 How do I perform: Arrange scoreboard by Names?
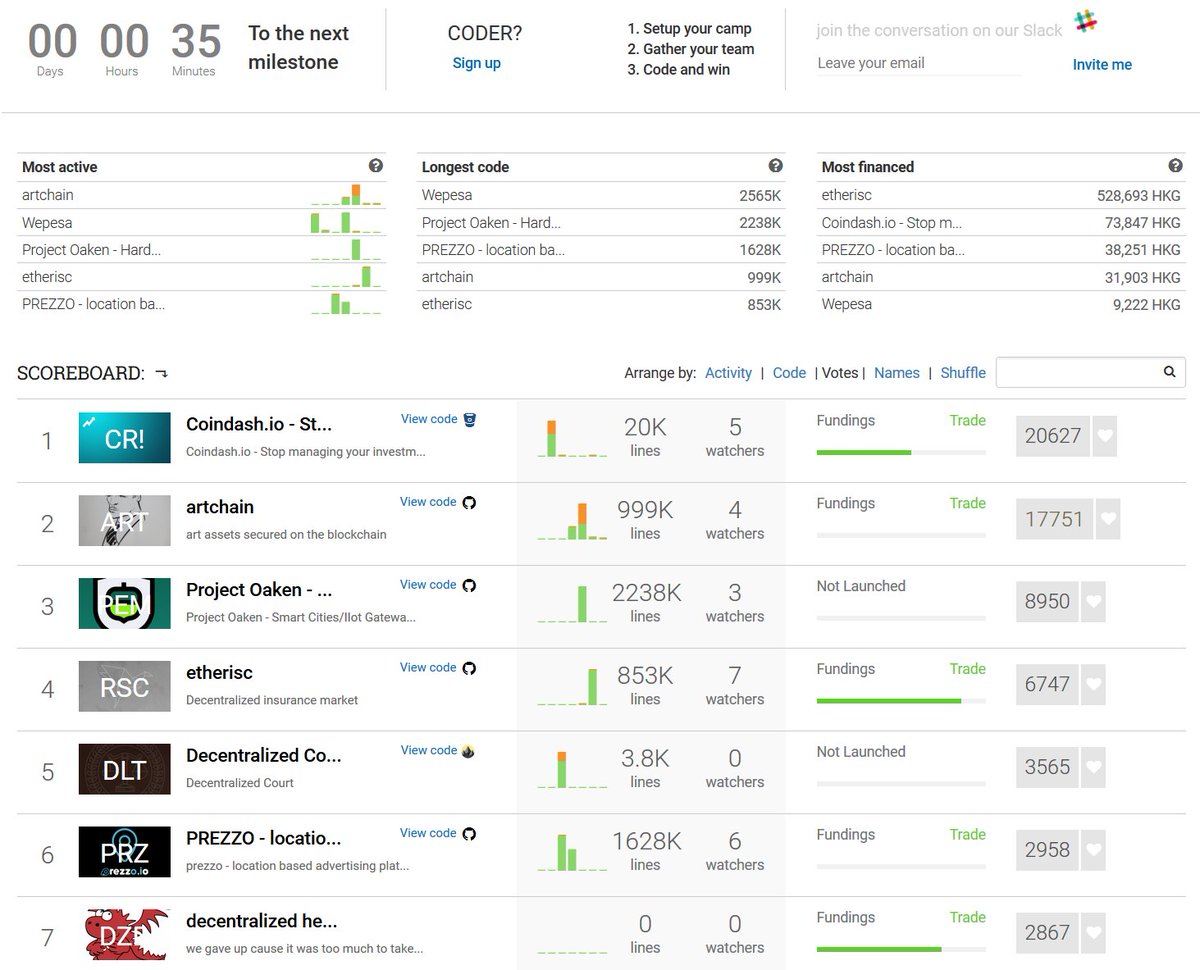[x=897, y=372]
